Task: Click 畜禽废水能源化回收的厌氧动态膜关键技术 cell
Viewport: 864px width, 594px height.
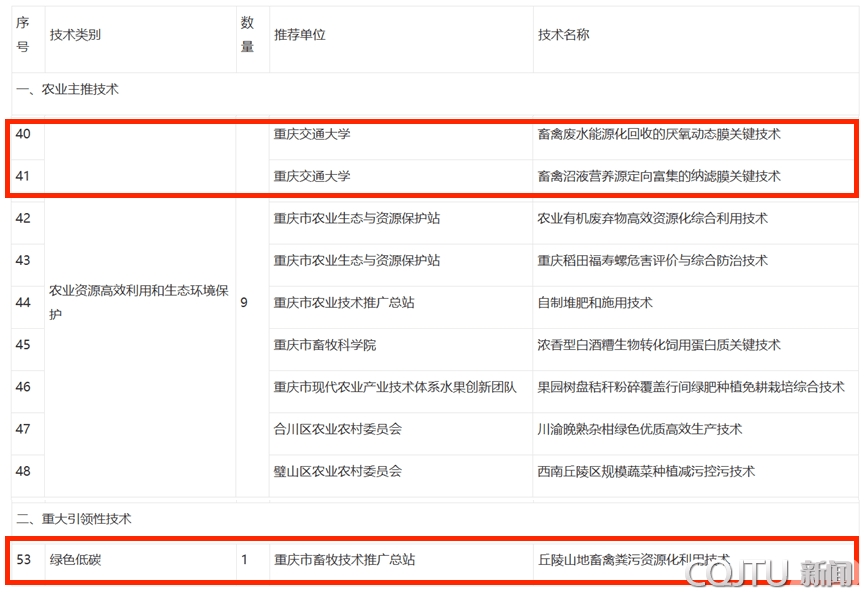Action: (659, 134)
